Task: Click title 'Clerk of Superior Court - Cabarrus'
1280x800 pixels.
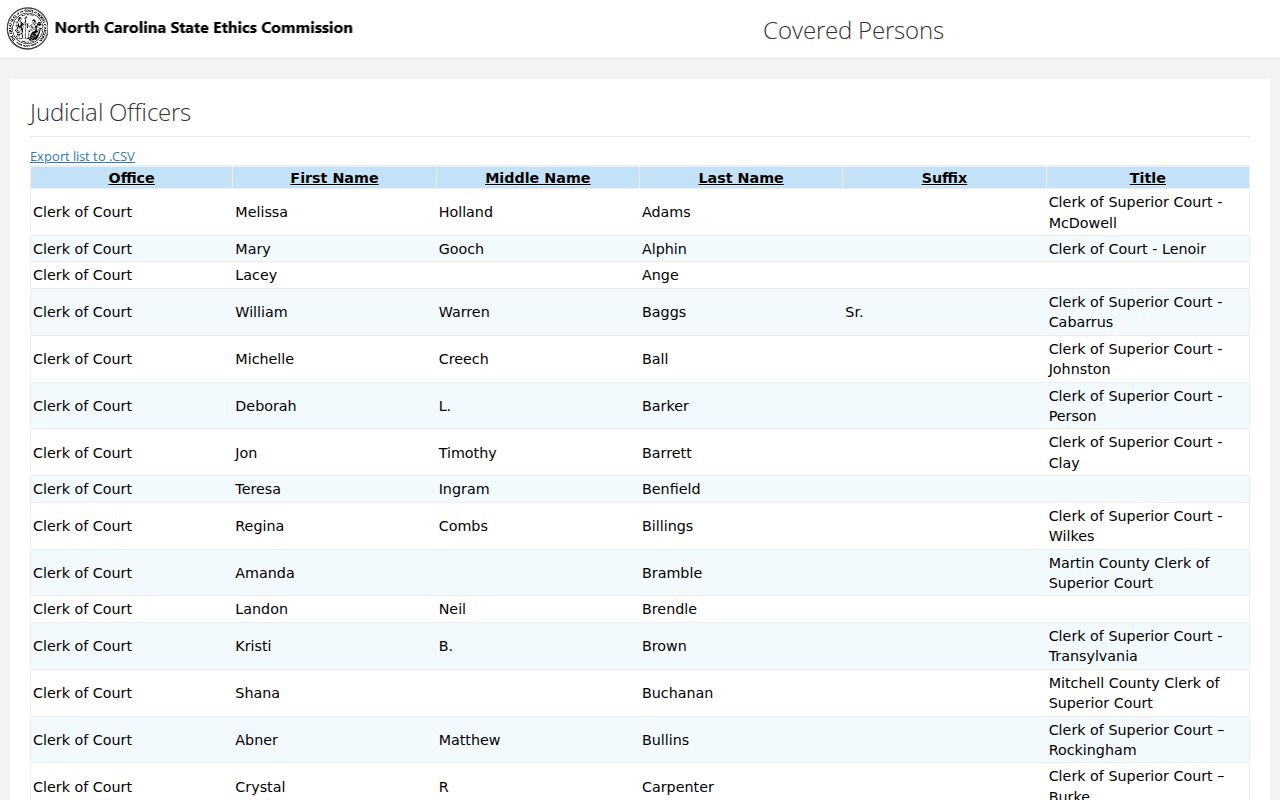Action: pyautogui.click(x=1135, y=312)
